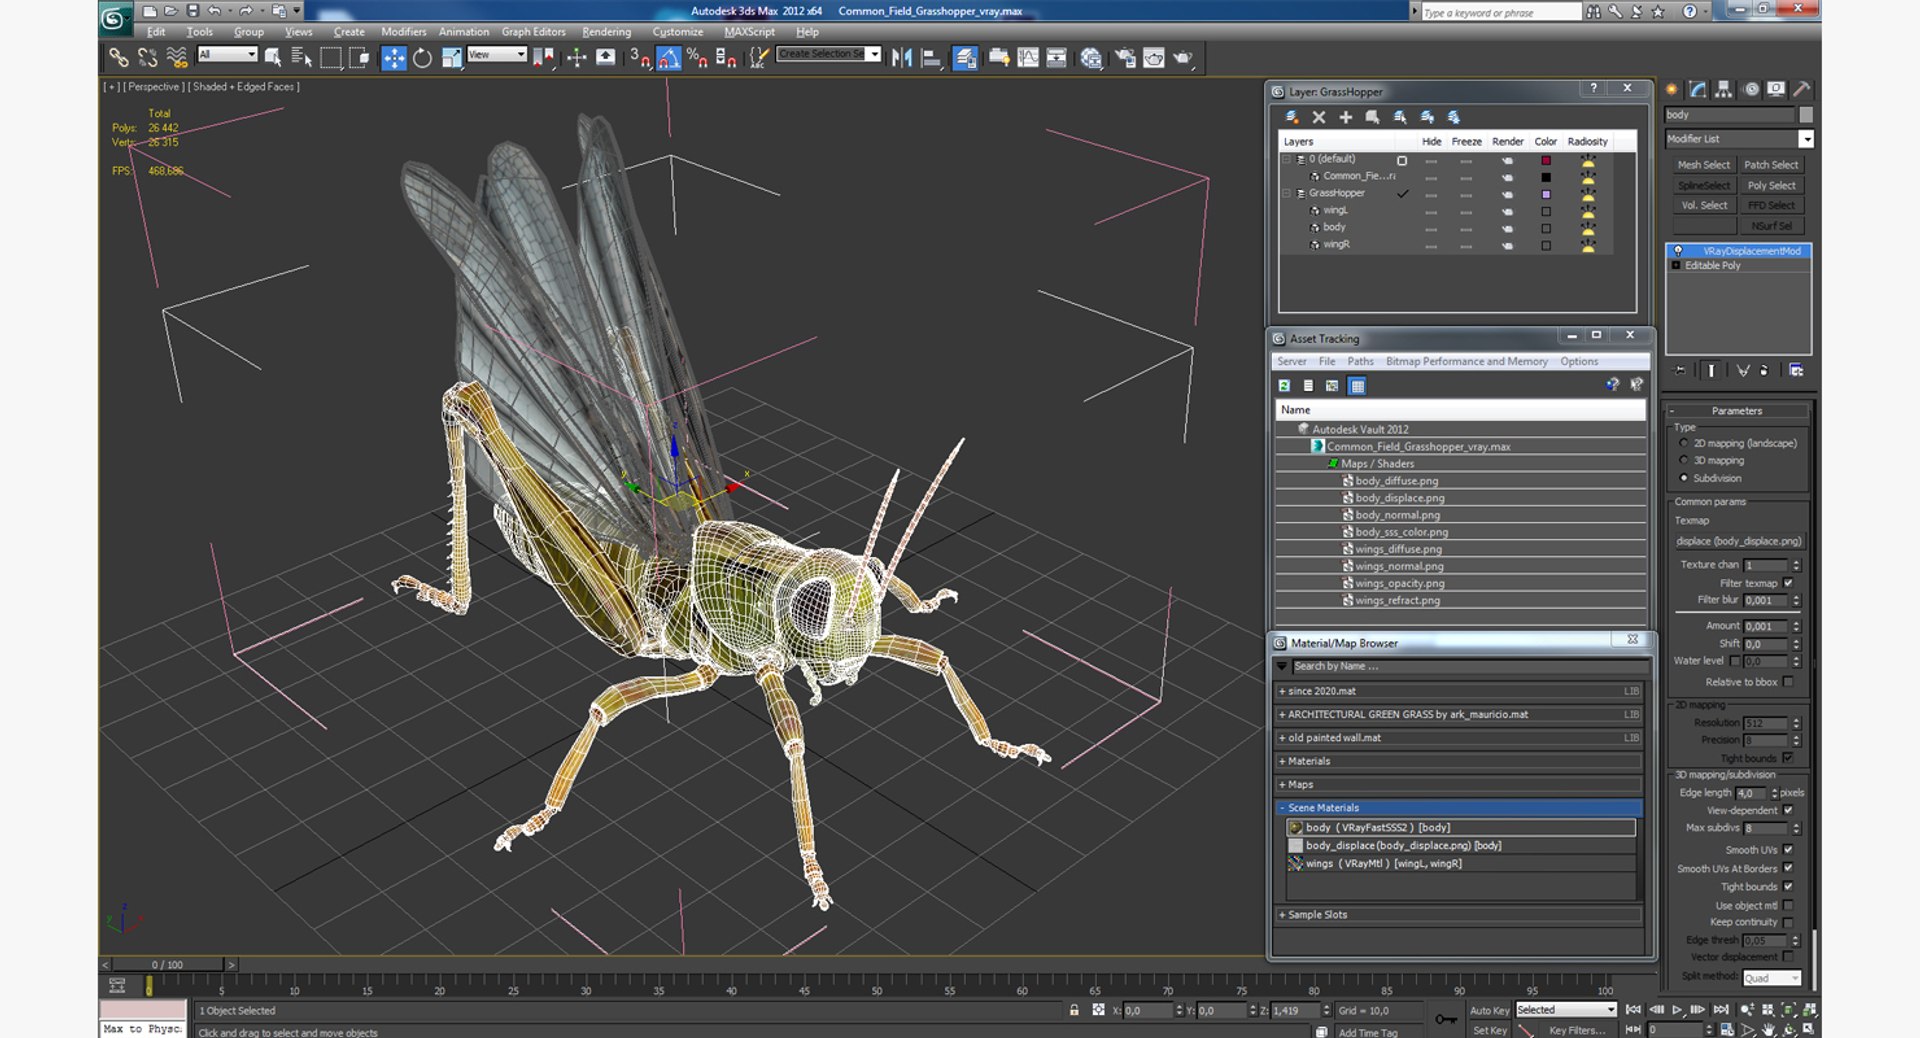The height and width of the screenshot is (1038, 1920).
Task: Open Bitmap Performance and Memory menu
Action: (1466, 362)
